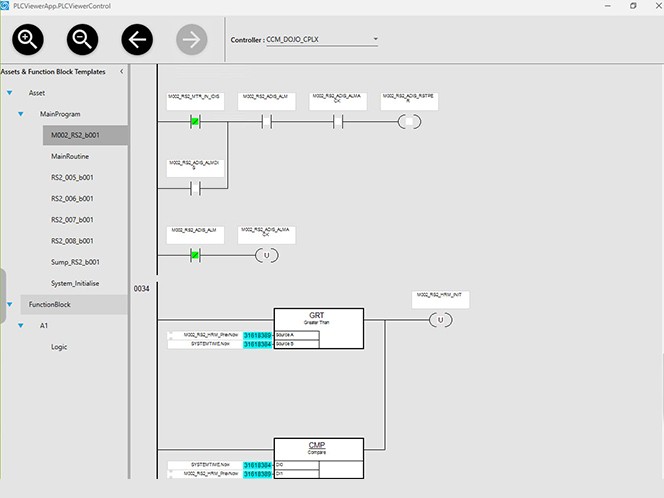This screenshot has height=498, width=664.
Task: Open the MainRoutine tree item
Action: 72,156
